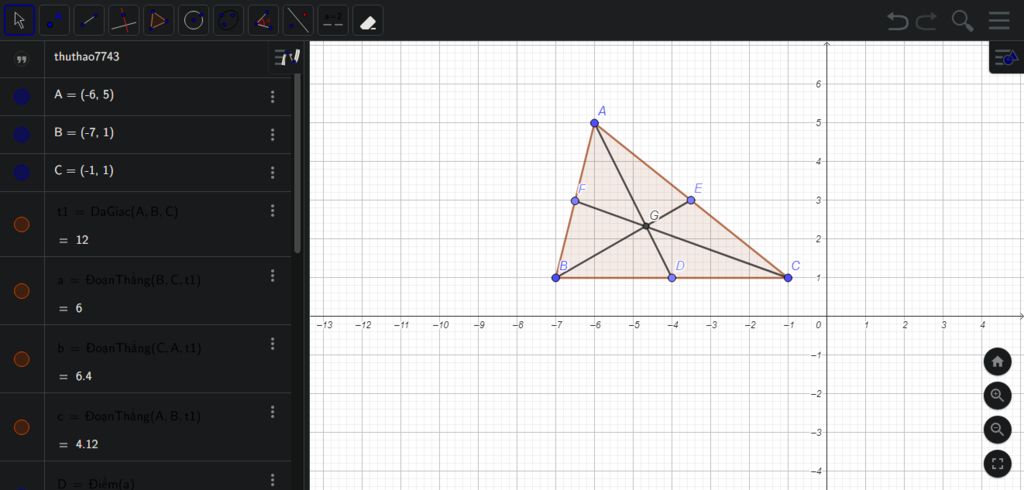Screen dimensions: 1024x490
Task: Select the Circle tool
Action: point(193,20)
